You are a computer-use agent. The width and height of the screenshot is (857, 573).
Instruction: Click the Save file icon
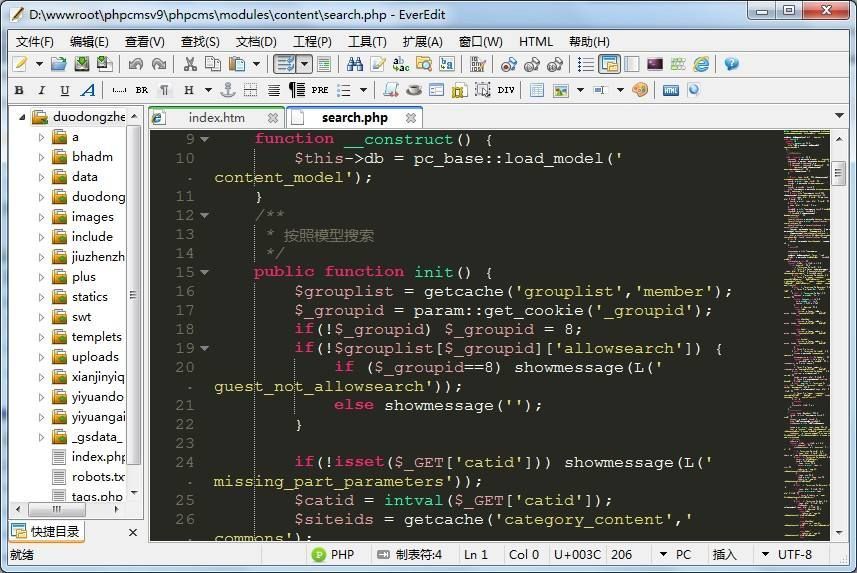[81, 65]
